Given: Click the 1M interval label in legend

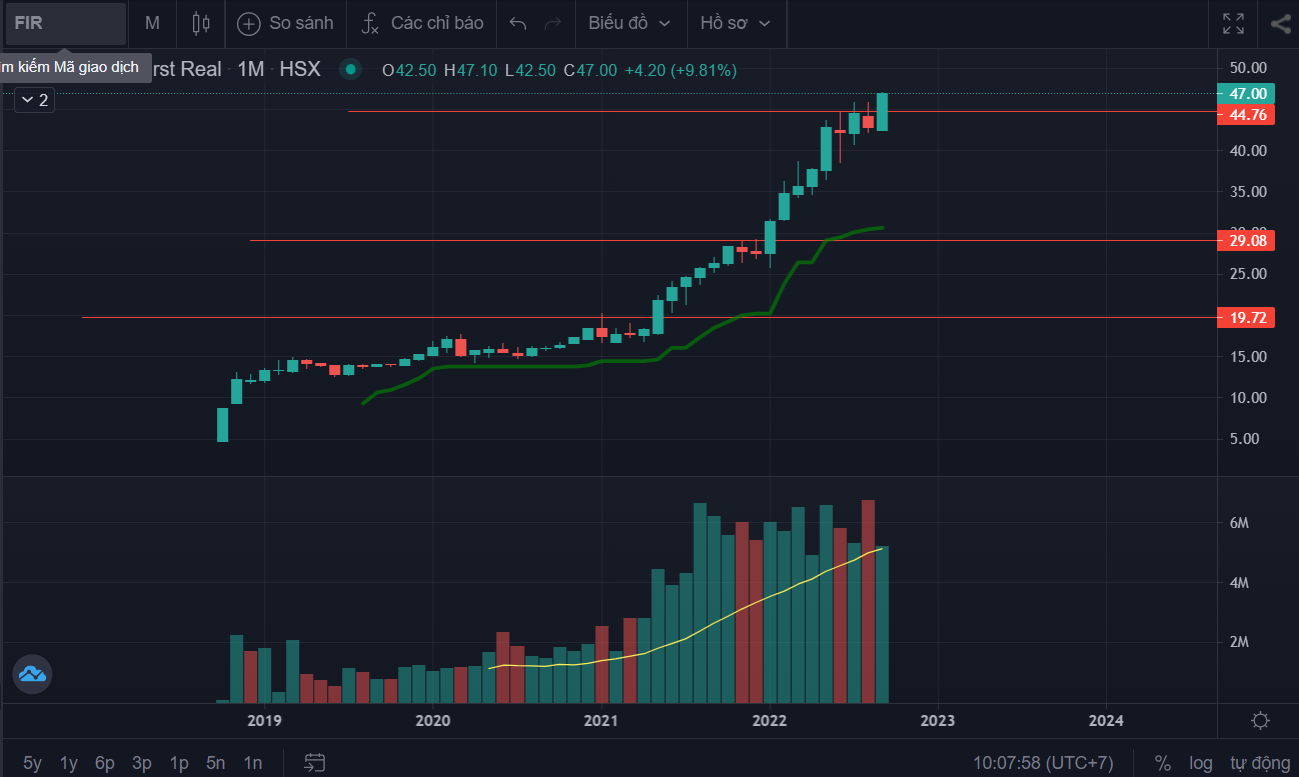Looking at the screenshot, I should [x=251, y=69].
